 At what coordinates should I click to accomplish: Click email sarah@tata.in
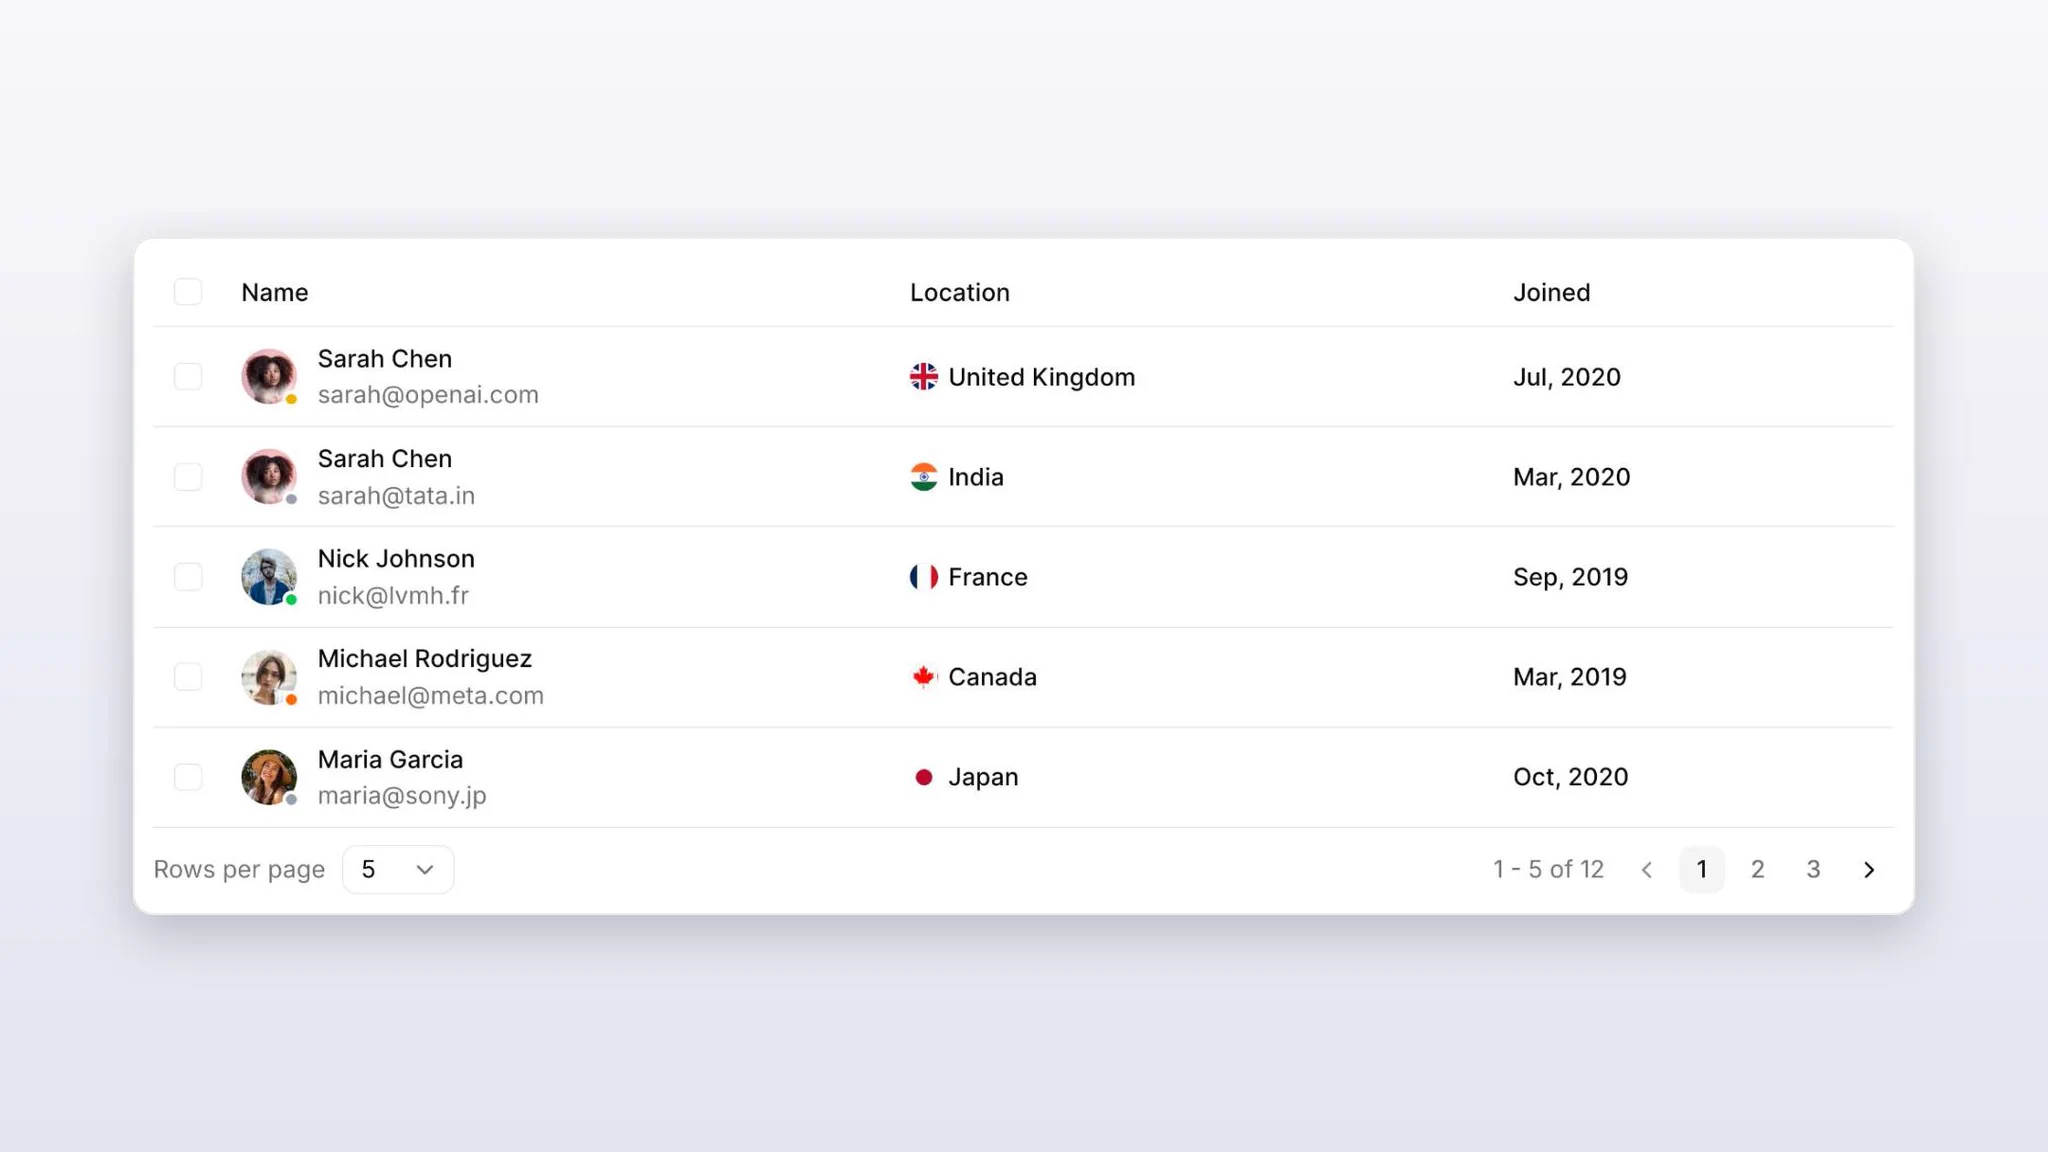(396, 496)
